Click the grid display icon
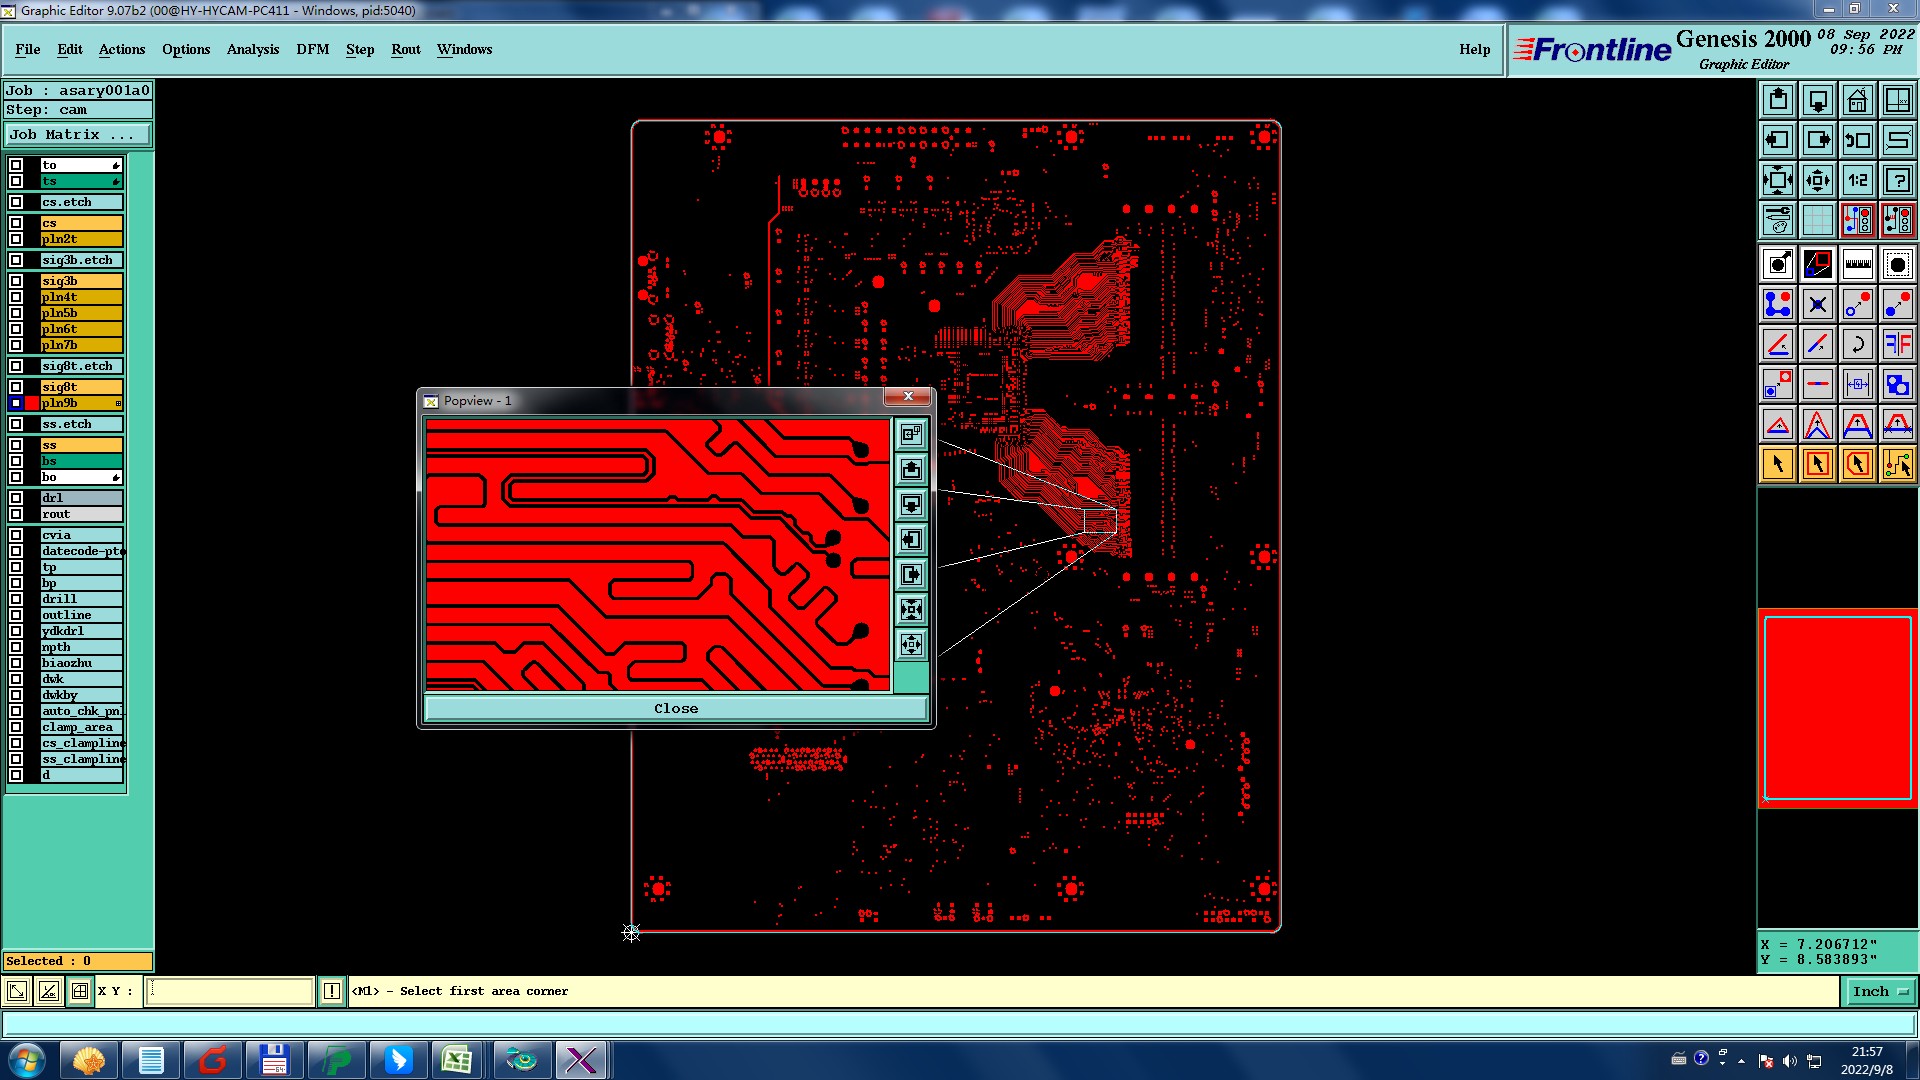1920x1080 pixels. coord(1817,220)
